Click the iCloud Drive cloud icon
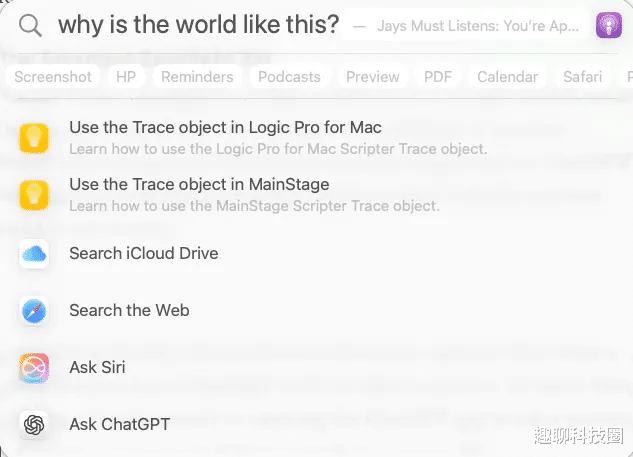The height and width of the screenshot is (457, 633). click(34, 254)
